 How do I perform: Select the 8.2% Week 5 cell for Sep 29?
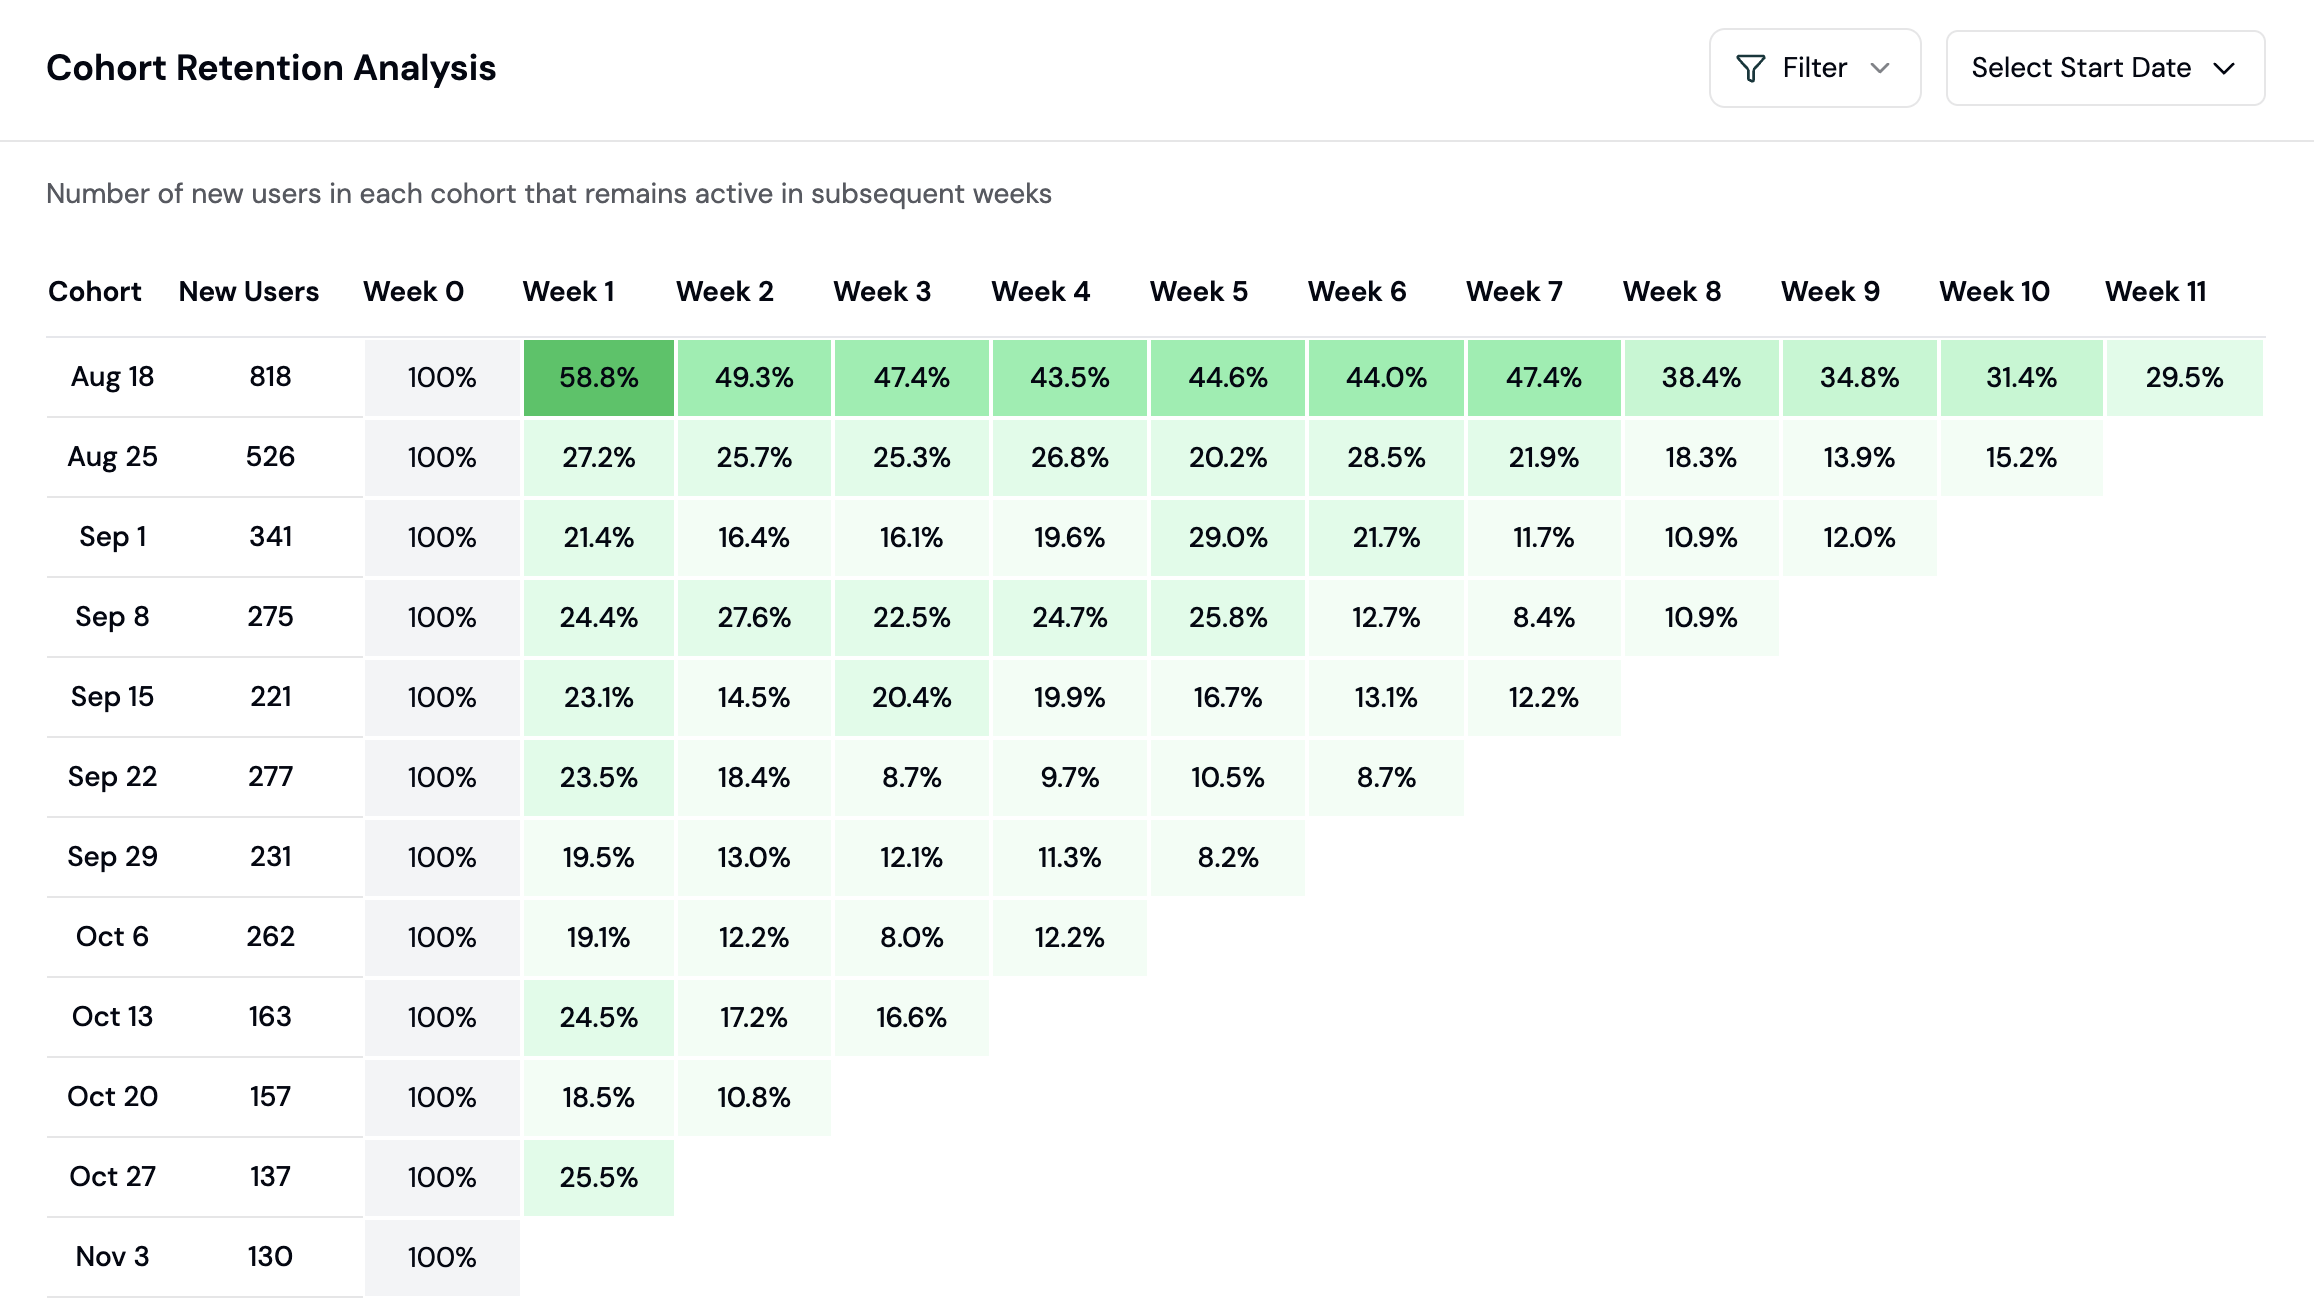pyautogui.click(x=1228, y=857)
